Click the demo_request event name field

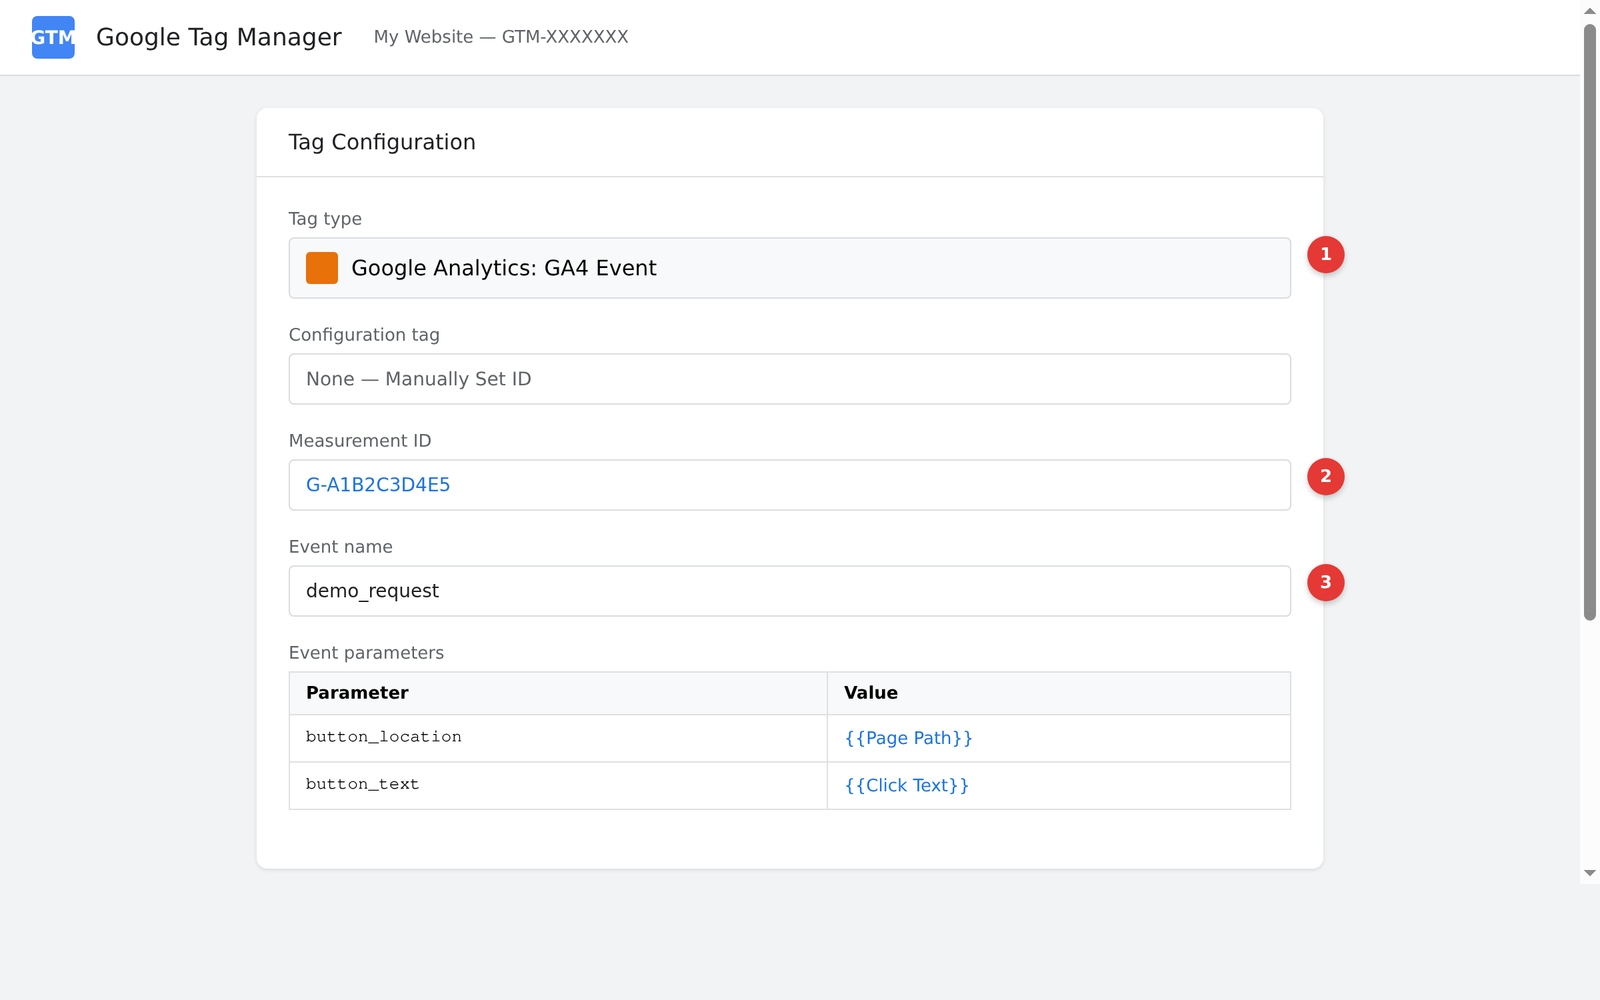click(x=789, y=591)
